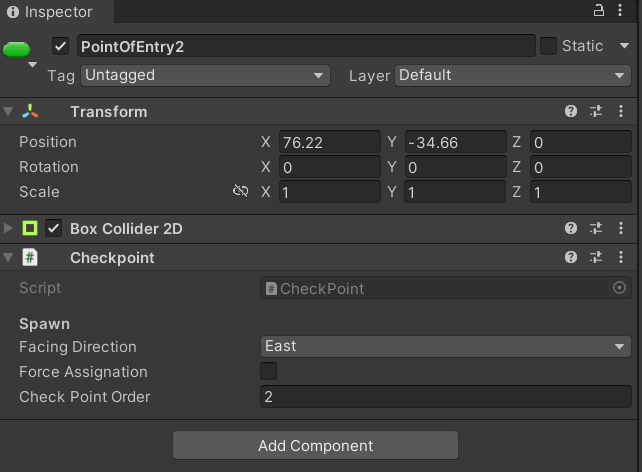
Task: Click the Add Component button
Action: click(315, 445)
